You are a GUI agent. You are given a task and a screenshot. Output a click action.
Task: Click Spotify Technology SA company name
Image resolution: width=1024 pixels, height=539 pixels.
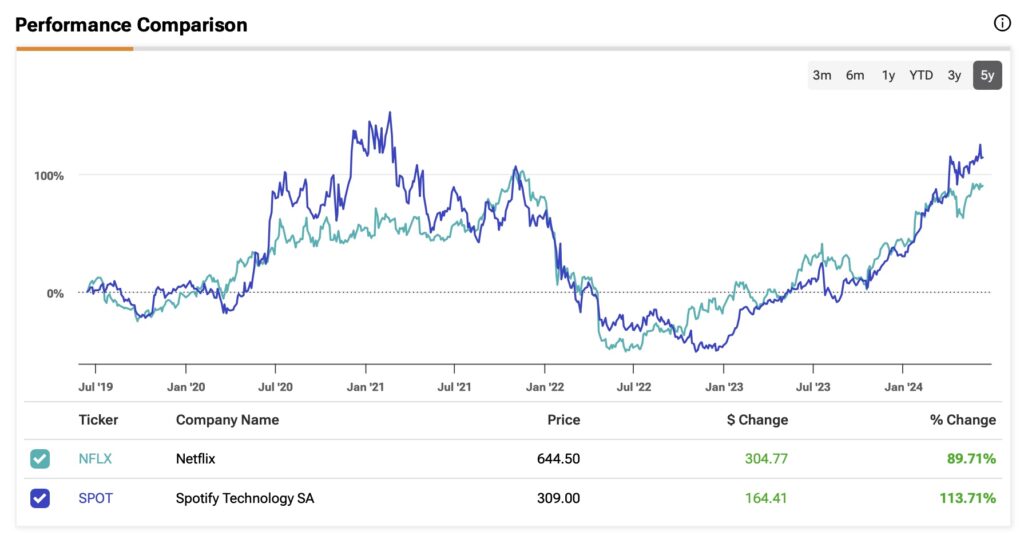245,498
